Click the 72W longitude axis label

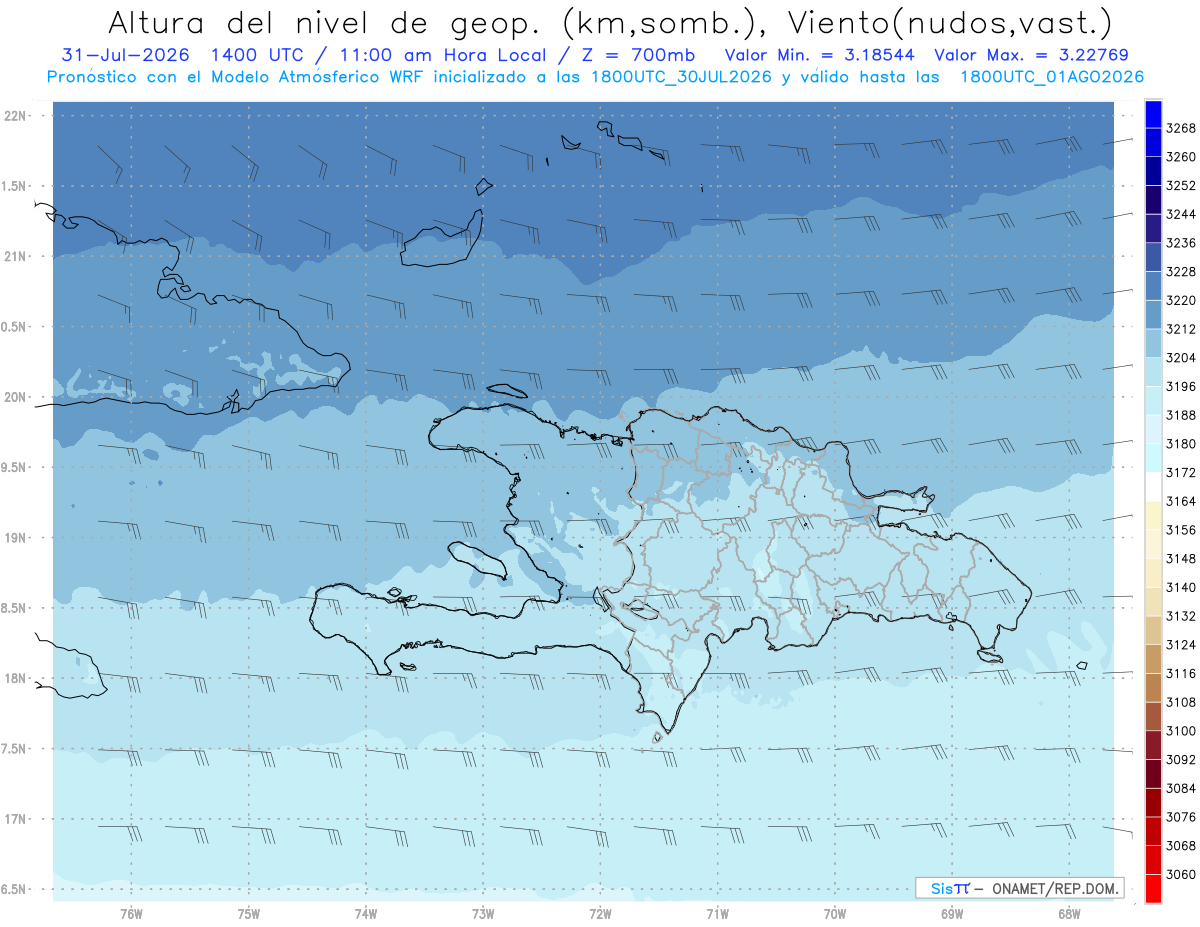600,914
